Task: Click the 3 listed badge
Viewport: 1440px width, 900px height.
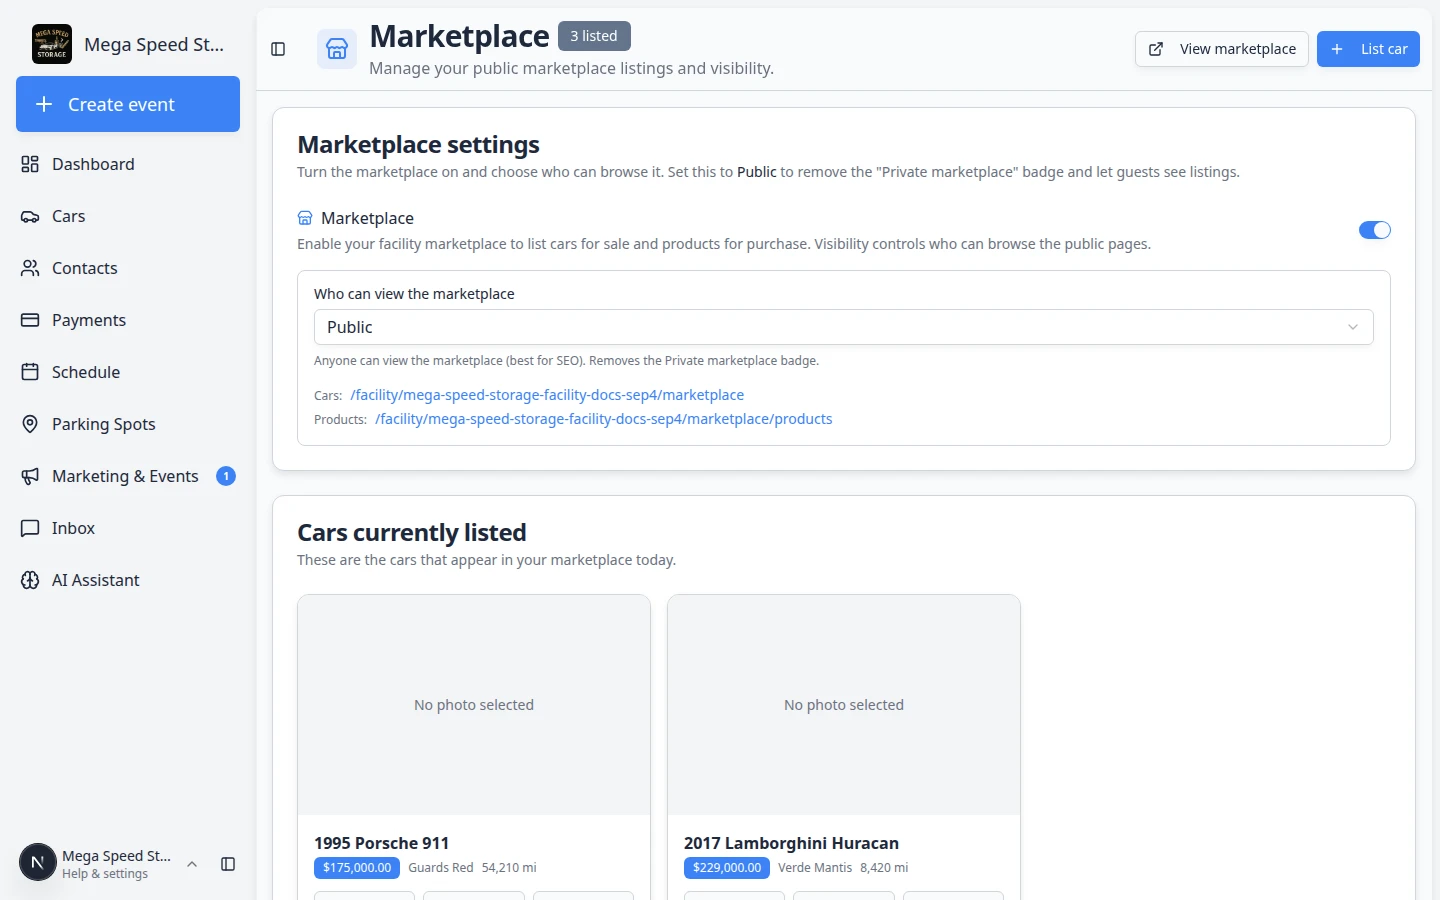Action: click(x=594, y=36)
